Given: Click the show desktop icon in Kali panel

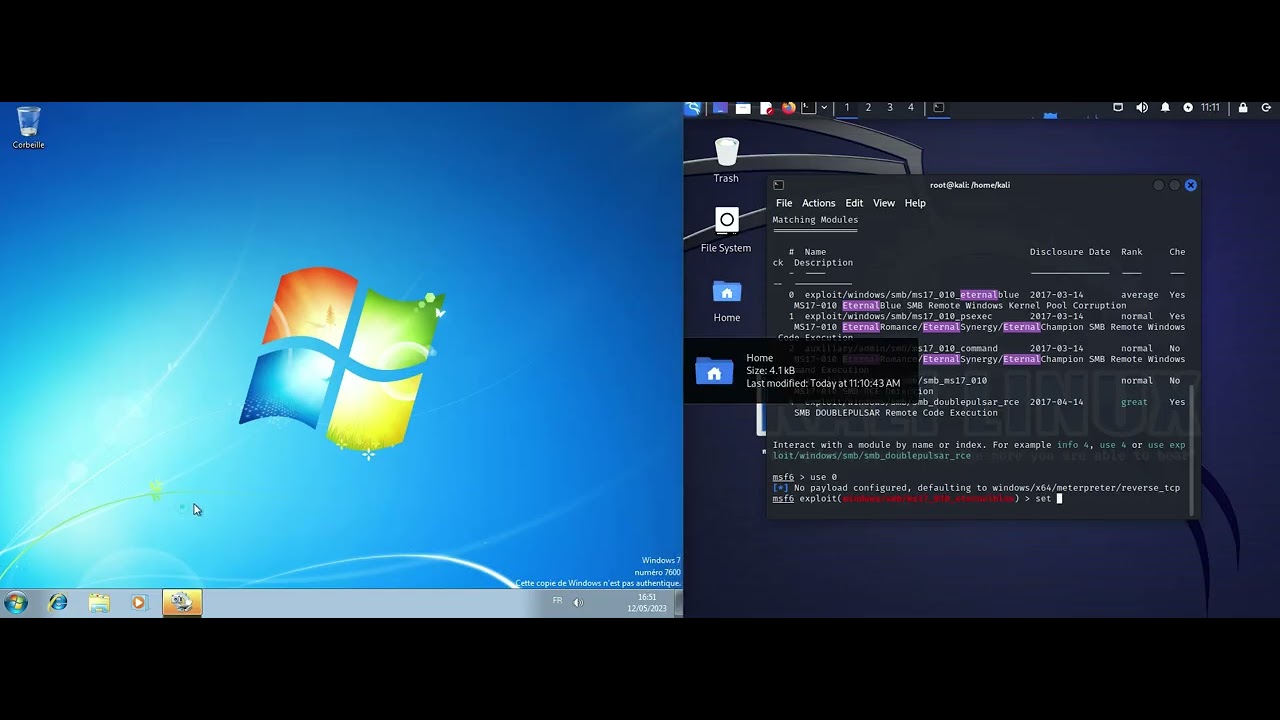Looking at the screenshot, I should tap(720, 108).
